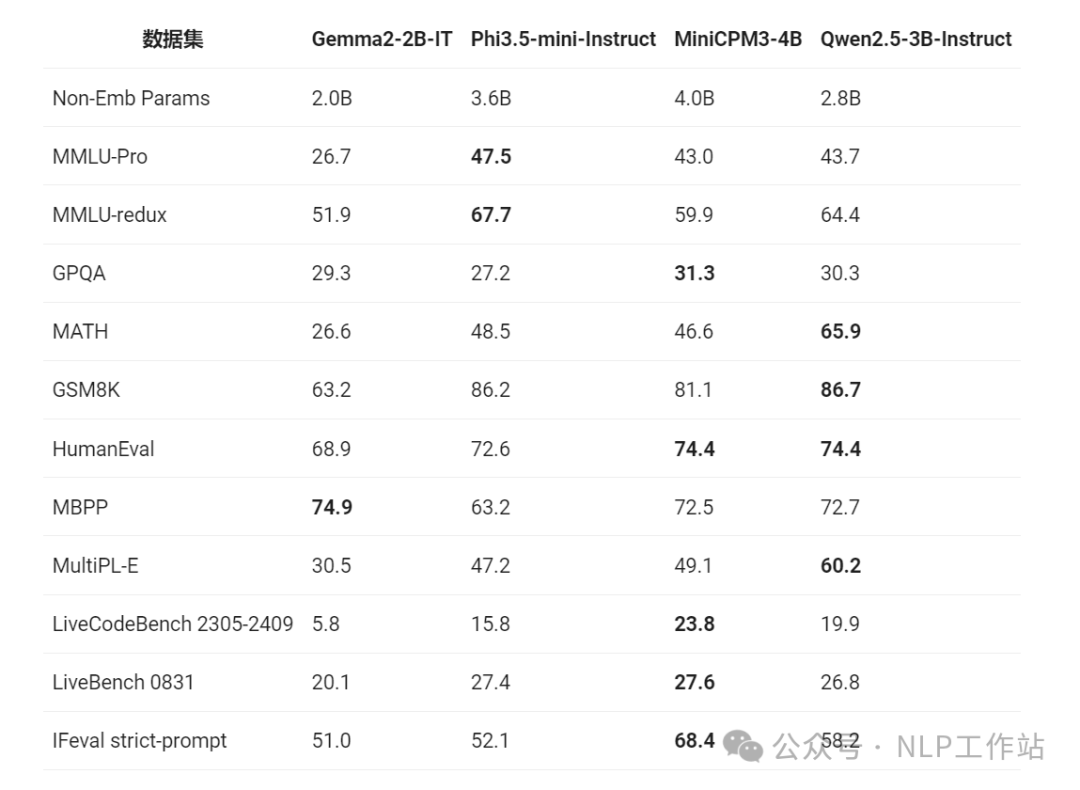This screenshot has width=1080, height=790.
Task: Click the bold 65.9 MATH score
Action: pos(840,331)
